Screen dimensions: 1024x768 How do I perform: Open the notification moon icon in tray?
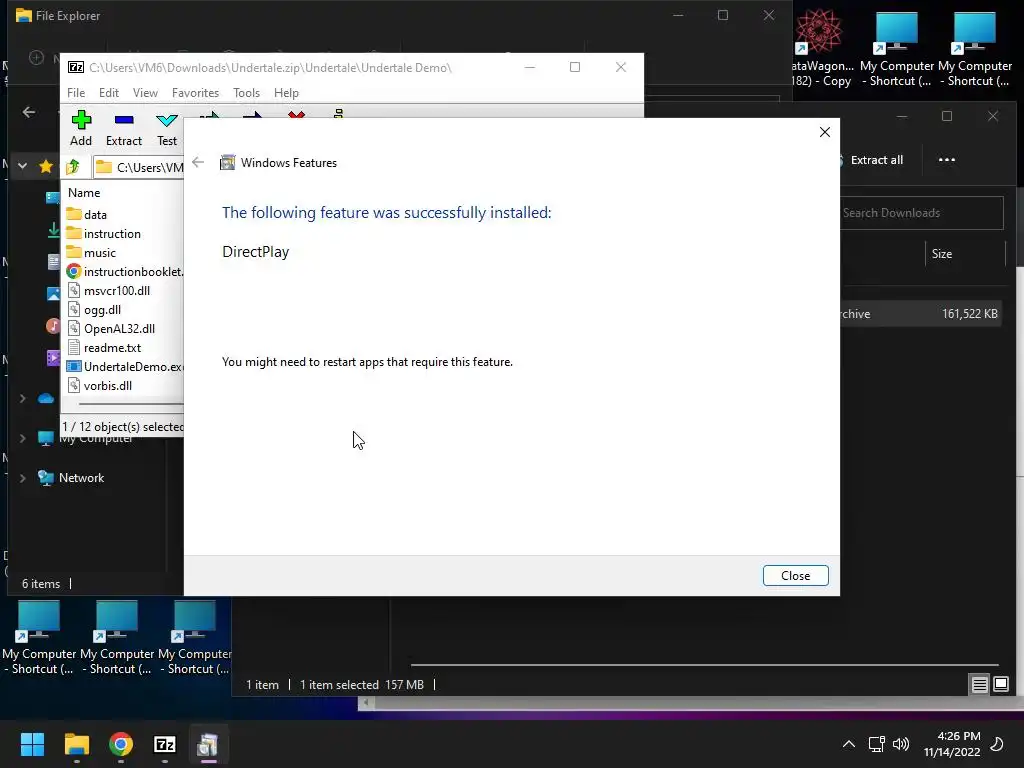pyautogui.click(x=998, y=744)
